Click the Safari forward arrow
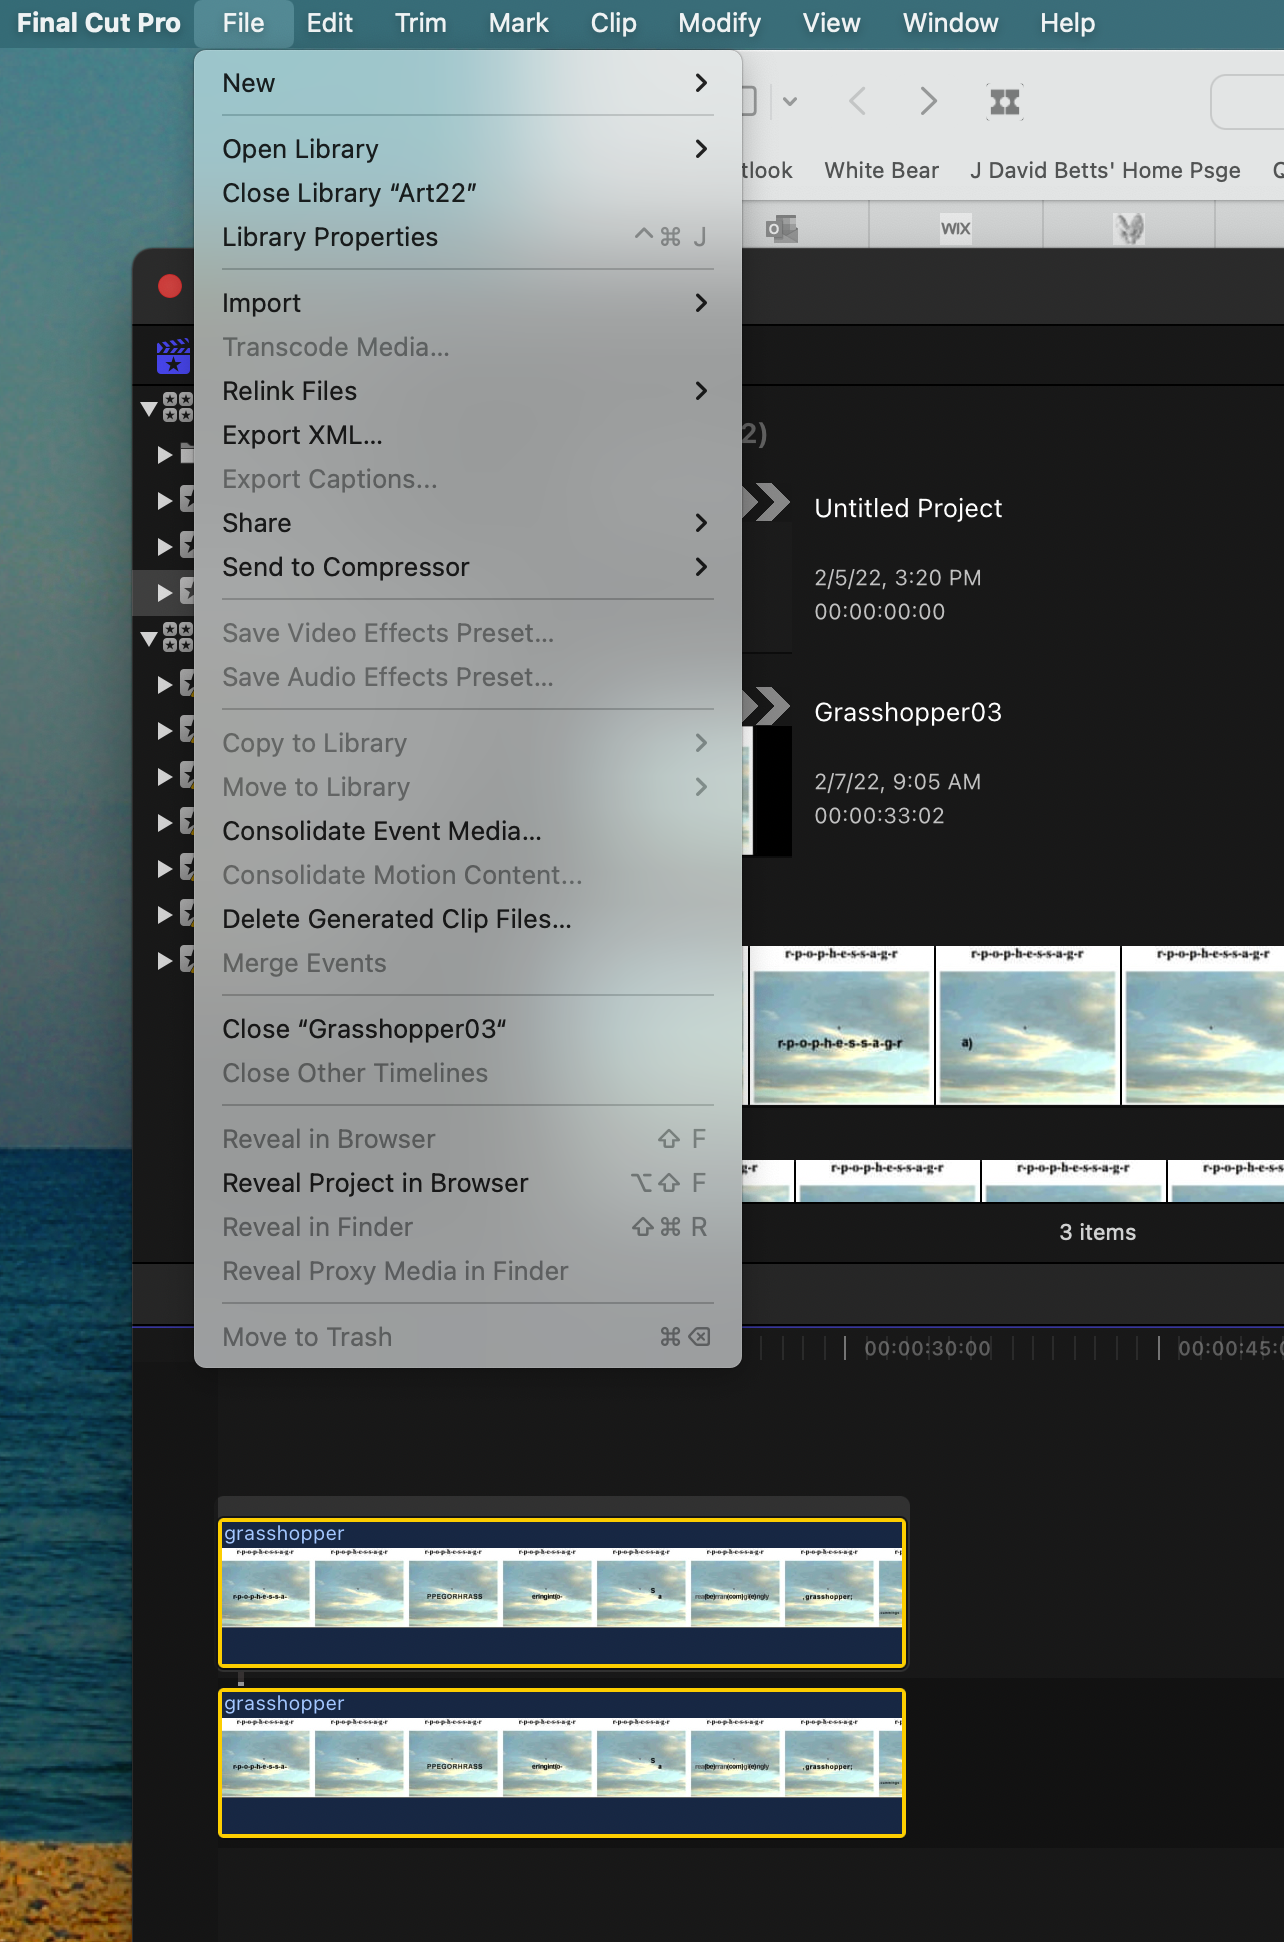The image size is (1284, 1942). point(929,101)
